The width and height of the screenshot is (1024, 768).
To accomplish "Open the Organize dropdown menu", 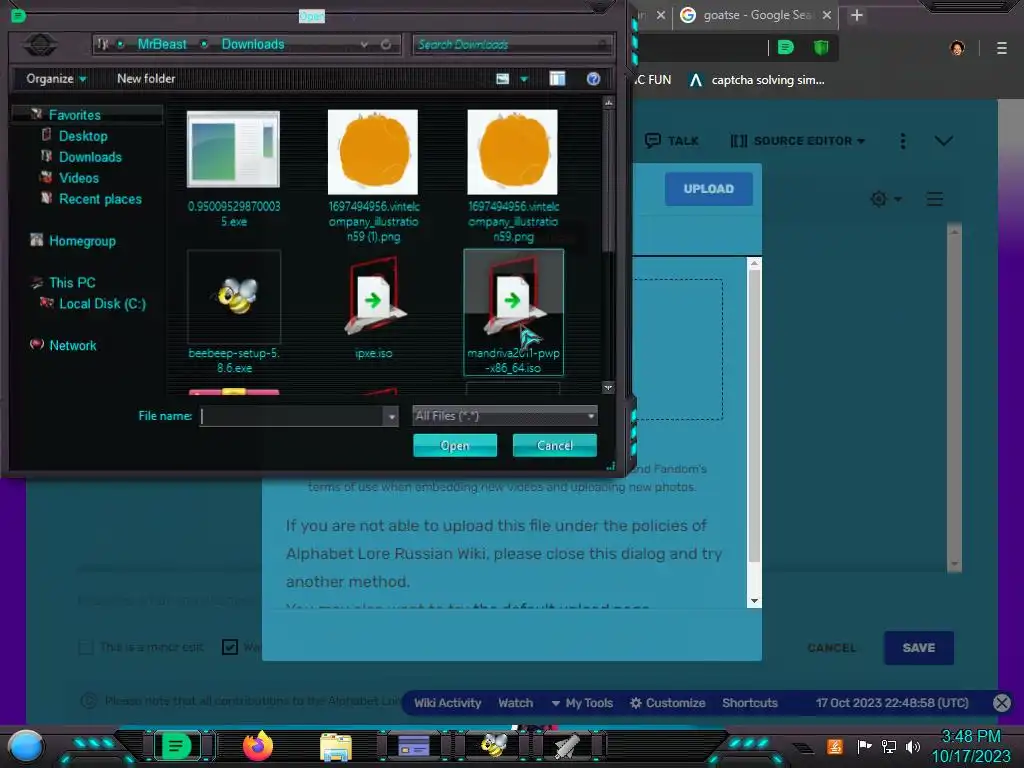I will tap(56, 78).
